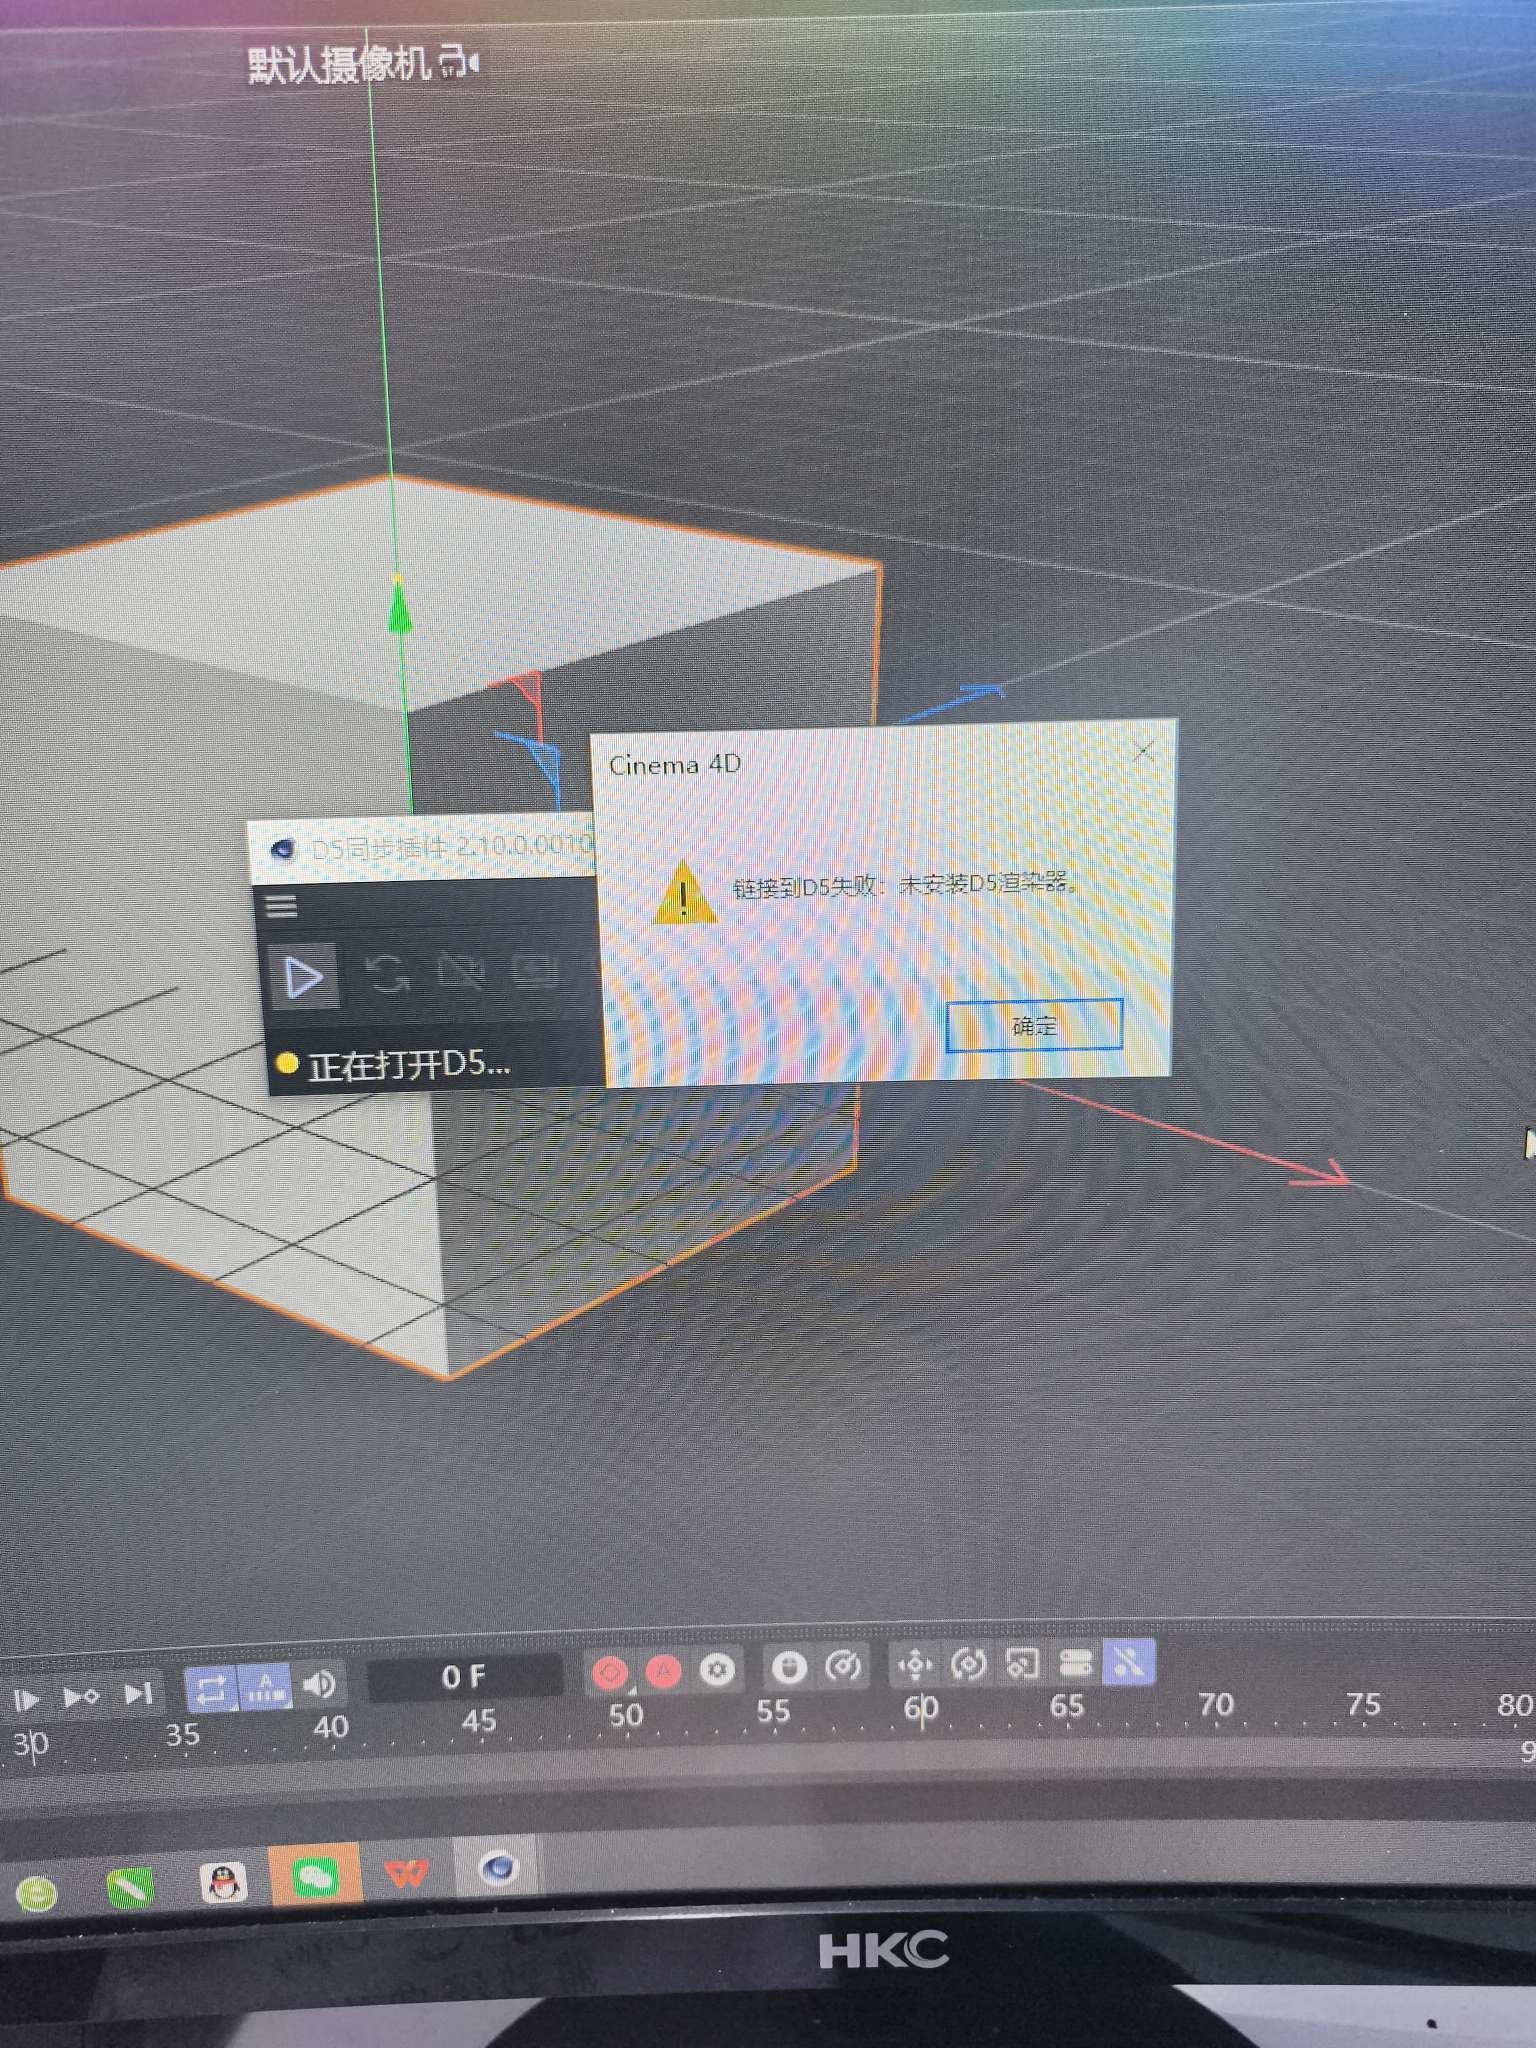Toggle timeline loop playback button
This screenshot has height=2048, width=1536.
tap(210, 1688)
